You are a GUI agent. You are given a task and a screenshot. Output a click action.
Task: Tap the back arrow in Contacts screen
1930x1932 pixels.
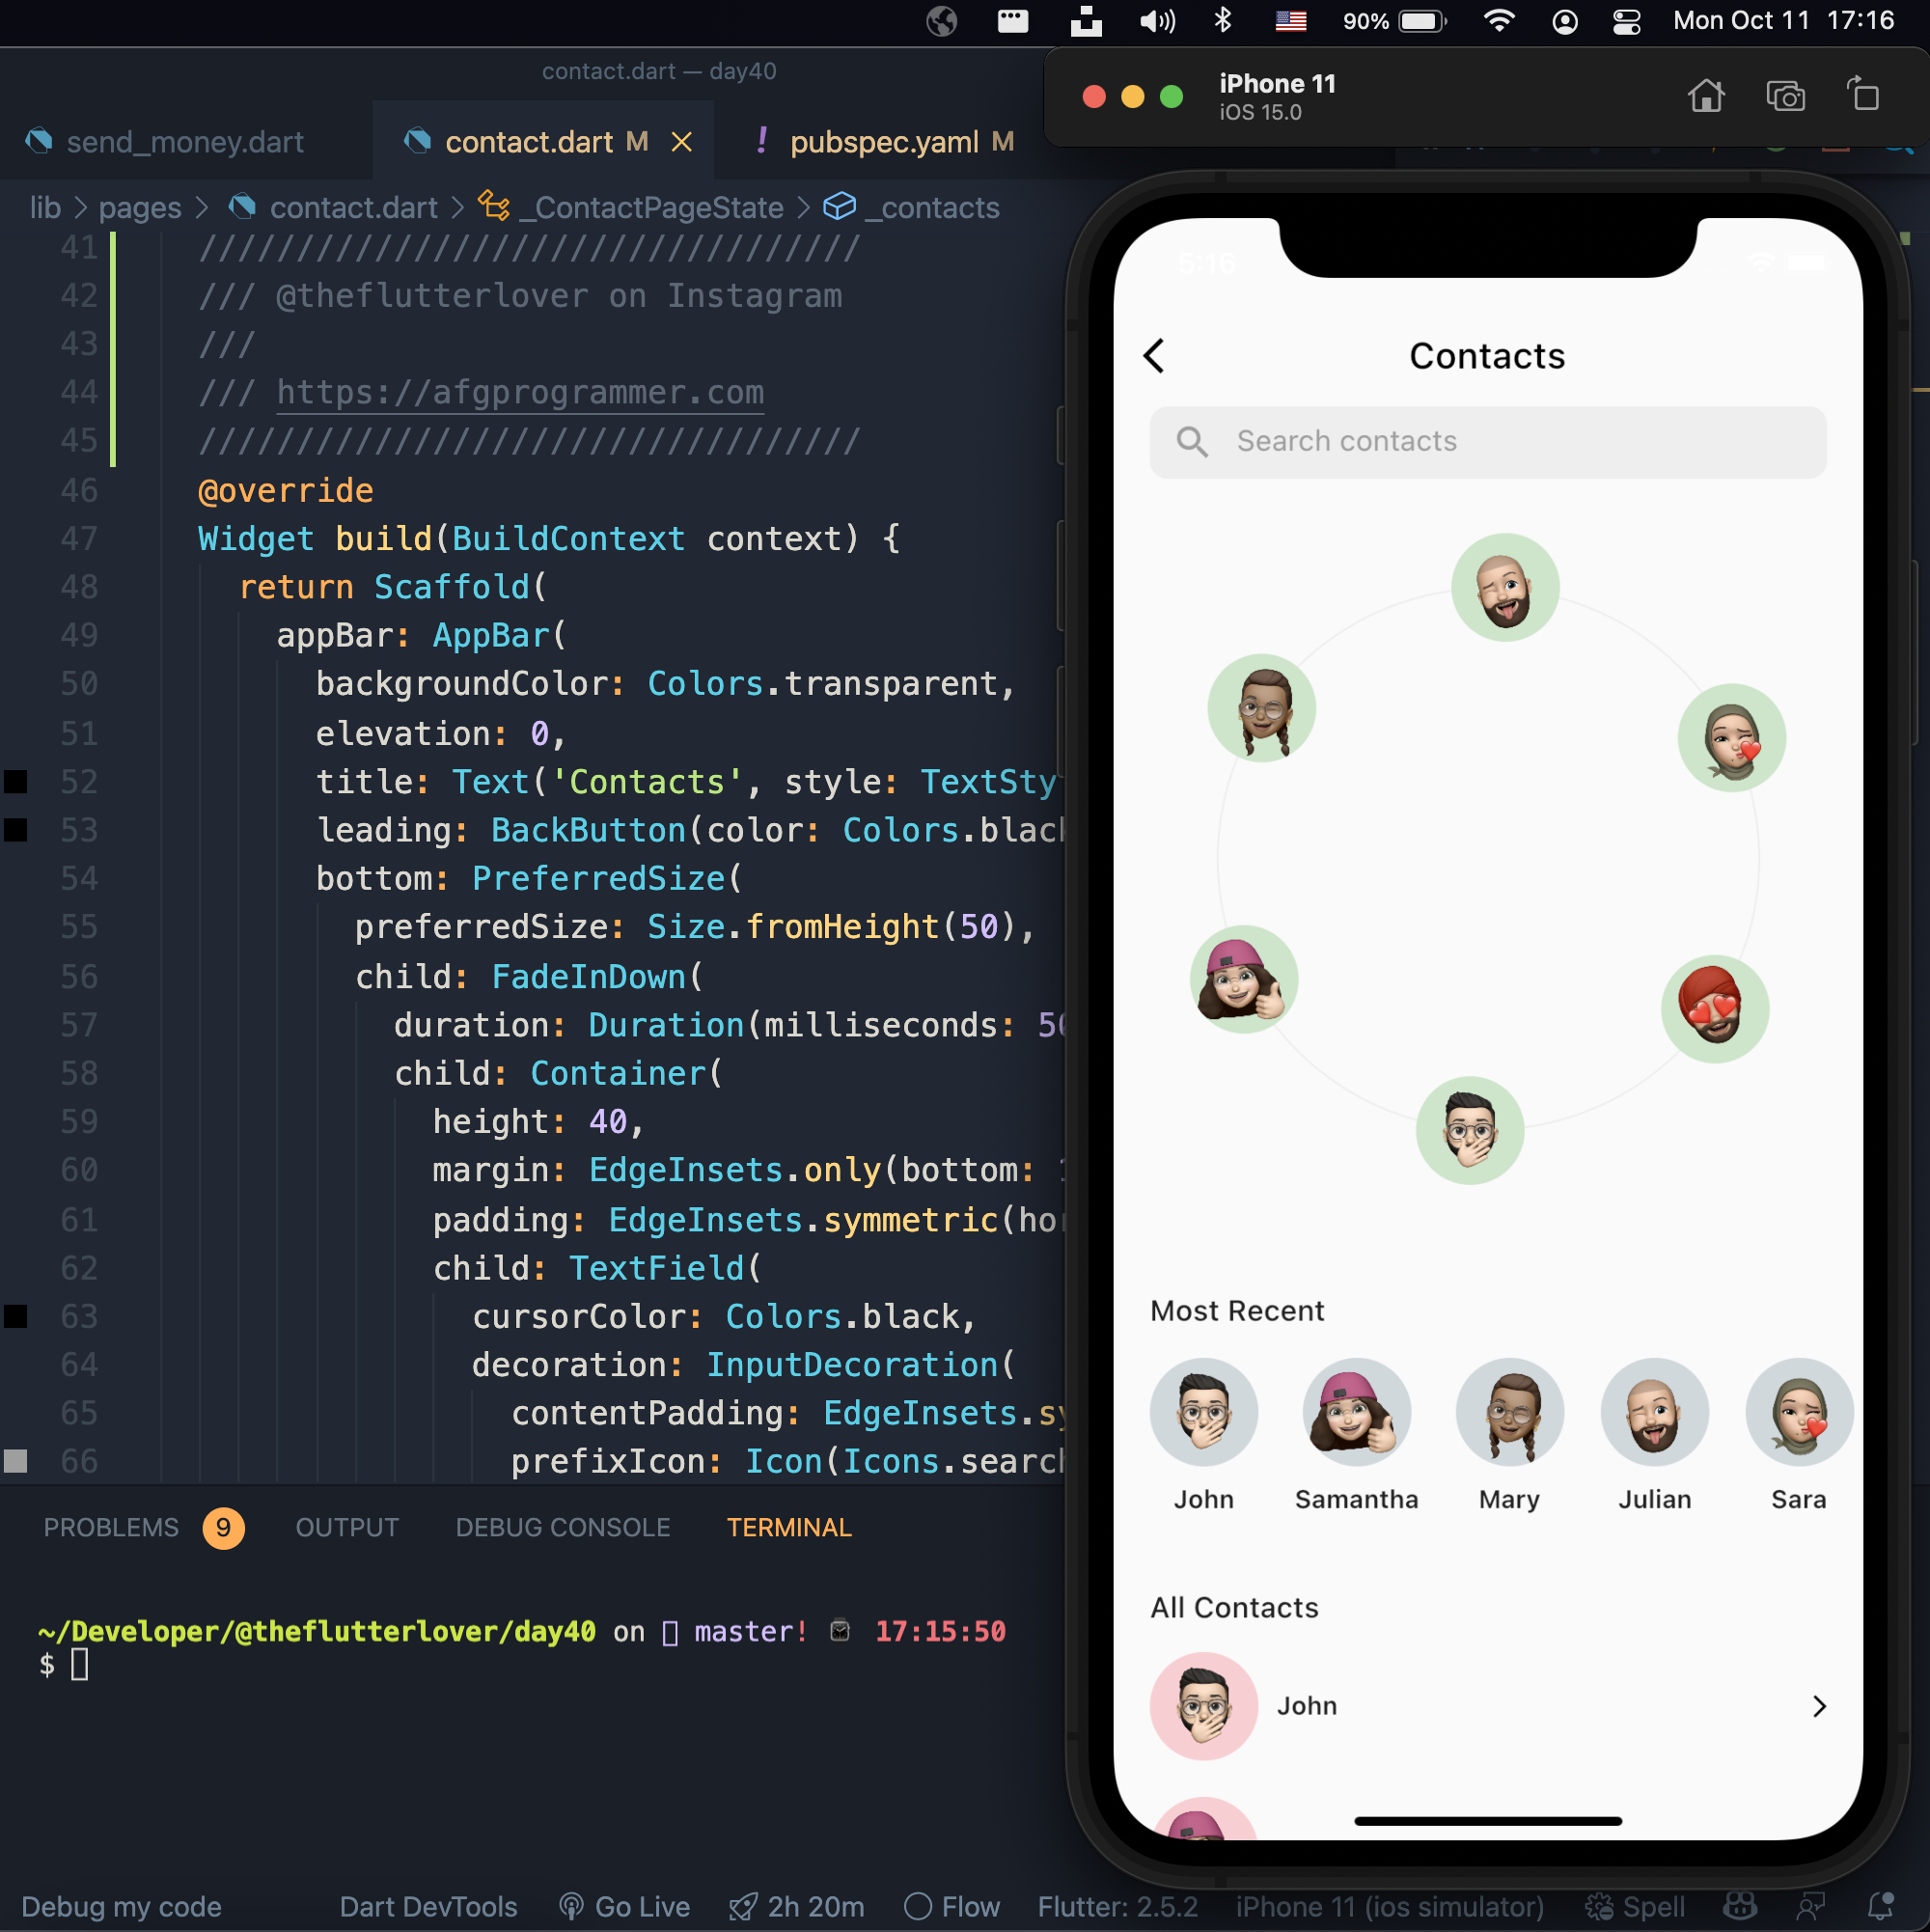click(1154, 356)
